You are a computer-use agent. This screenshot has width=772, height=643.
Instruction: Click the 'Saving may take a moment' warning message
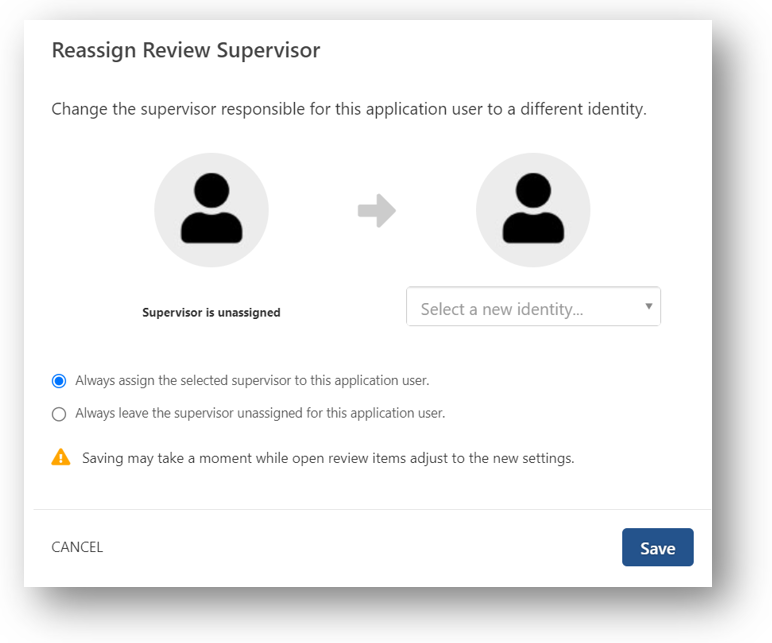328,458
